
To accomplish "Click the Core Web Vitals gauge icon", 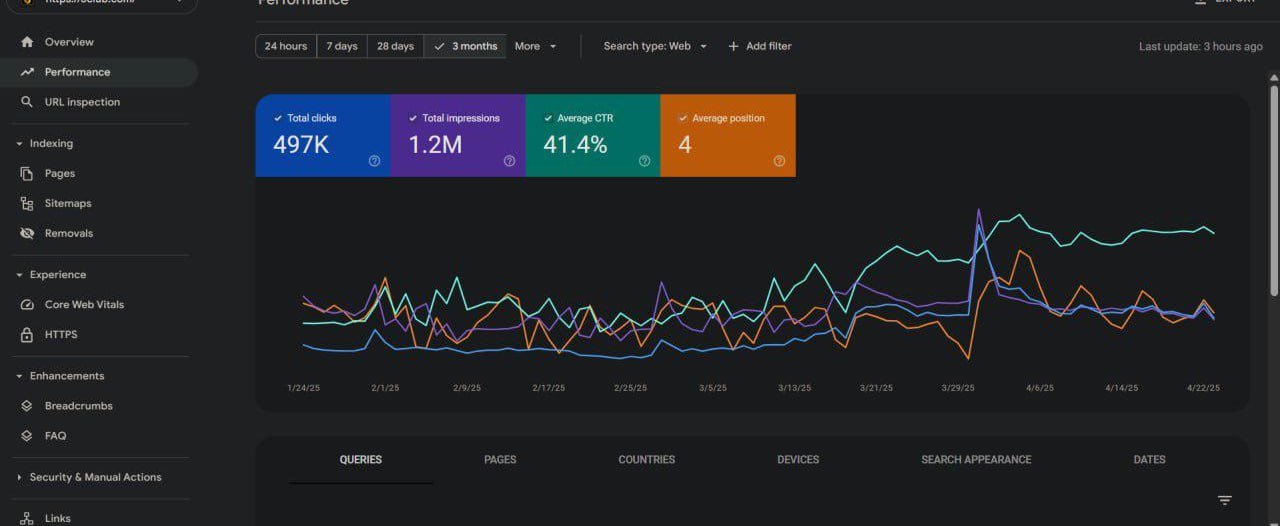I will 27,305.
